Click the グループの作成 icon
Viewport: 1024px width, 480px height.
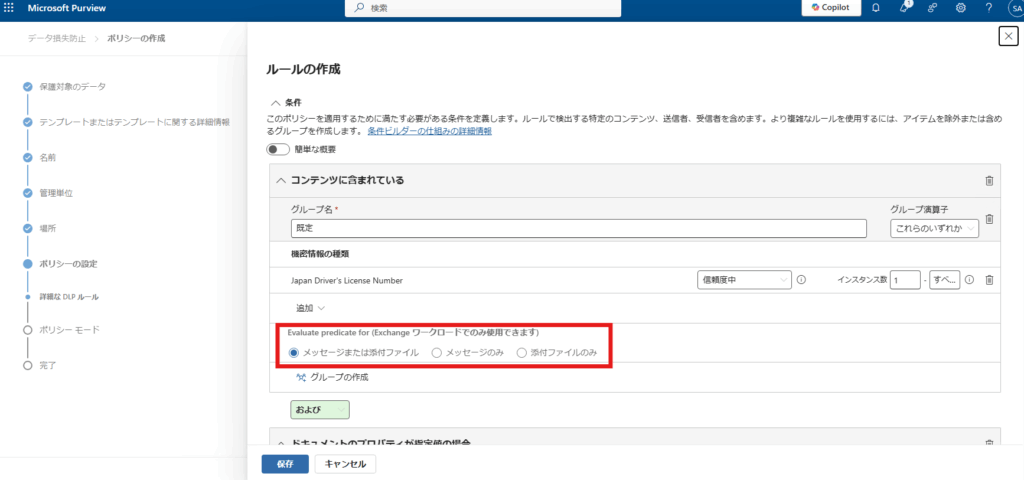tap(301, 377)
